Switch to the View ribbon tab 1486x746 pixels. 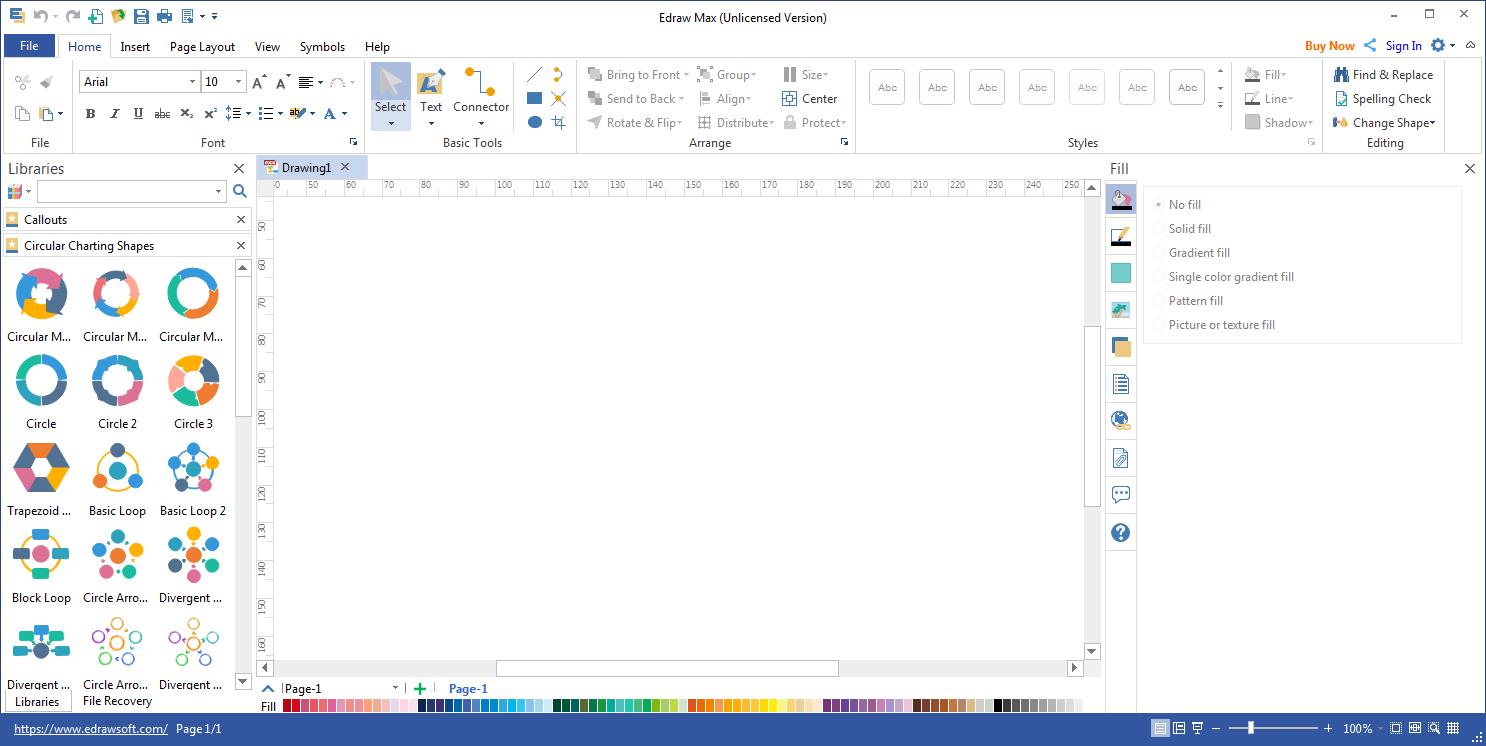267,46
